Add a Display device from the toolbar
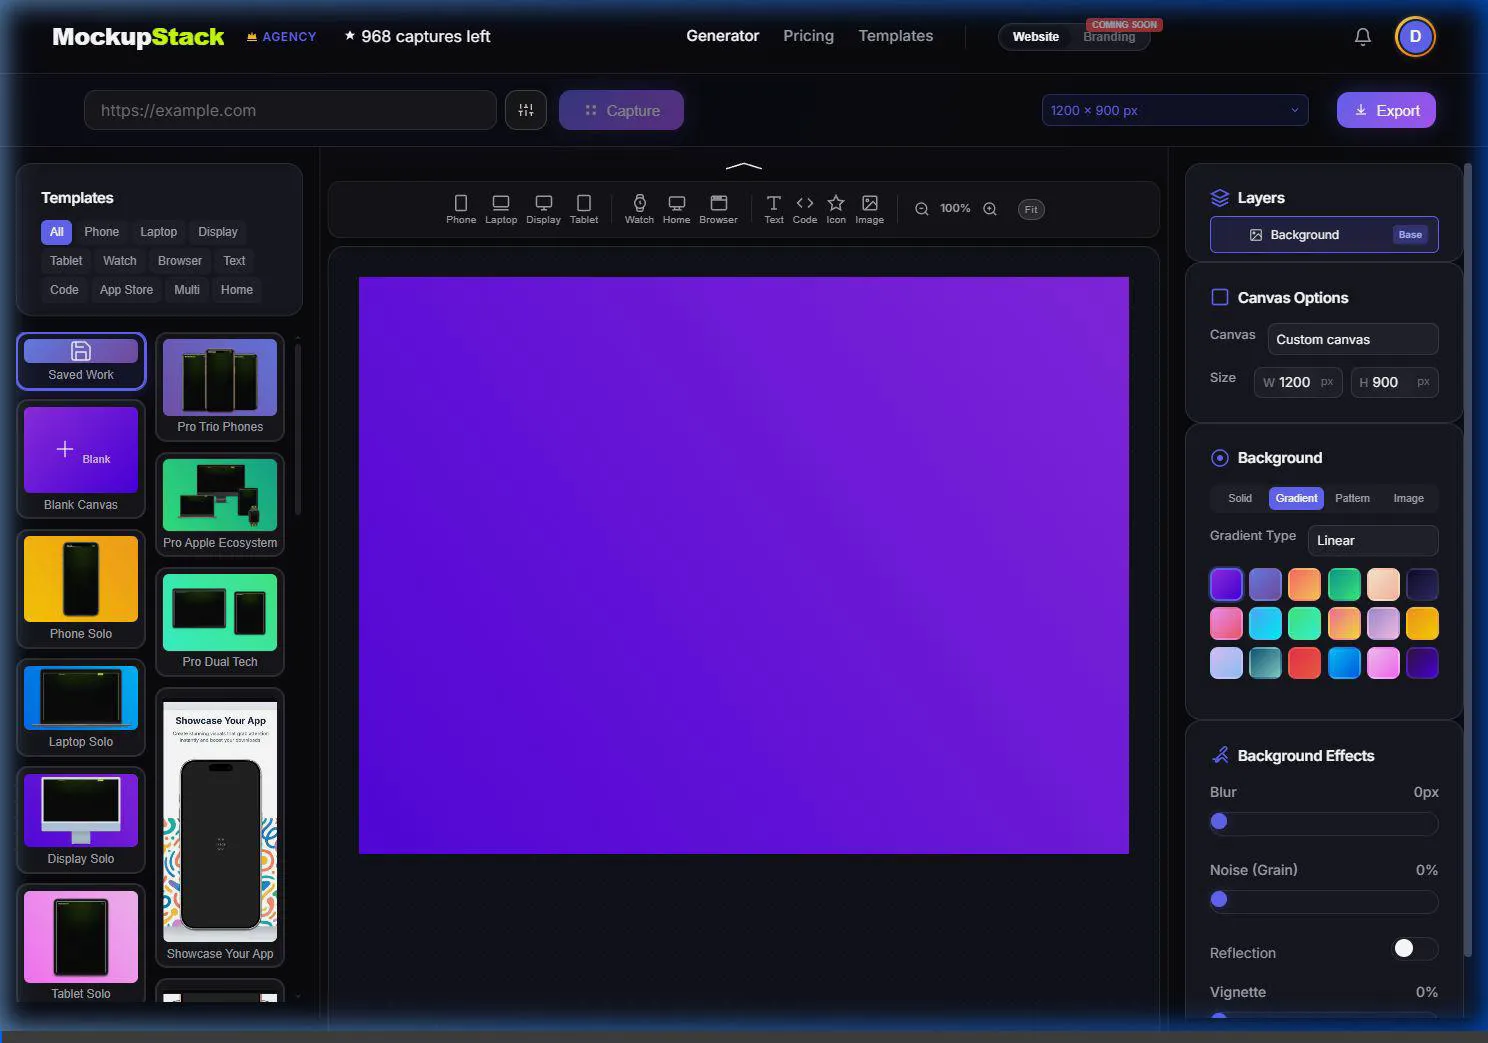Screen dimensions: 1488x1043 (x=543, y=209)
